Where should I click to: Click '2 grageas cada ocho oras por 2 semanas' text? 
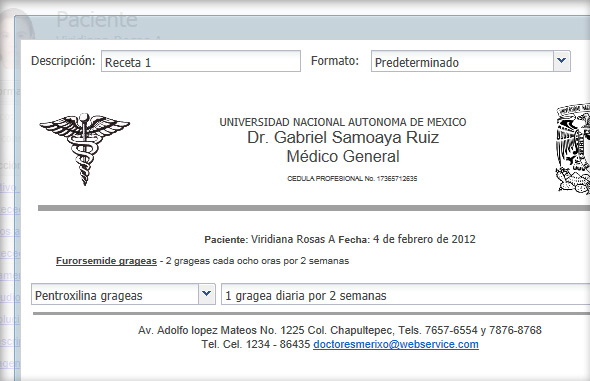pos(257,261)
